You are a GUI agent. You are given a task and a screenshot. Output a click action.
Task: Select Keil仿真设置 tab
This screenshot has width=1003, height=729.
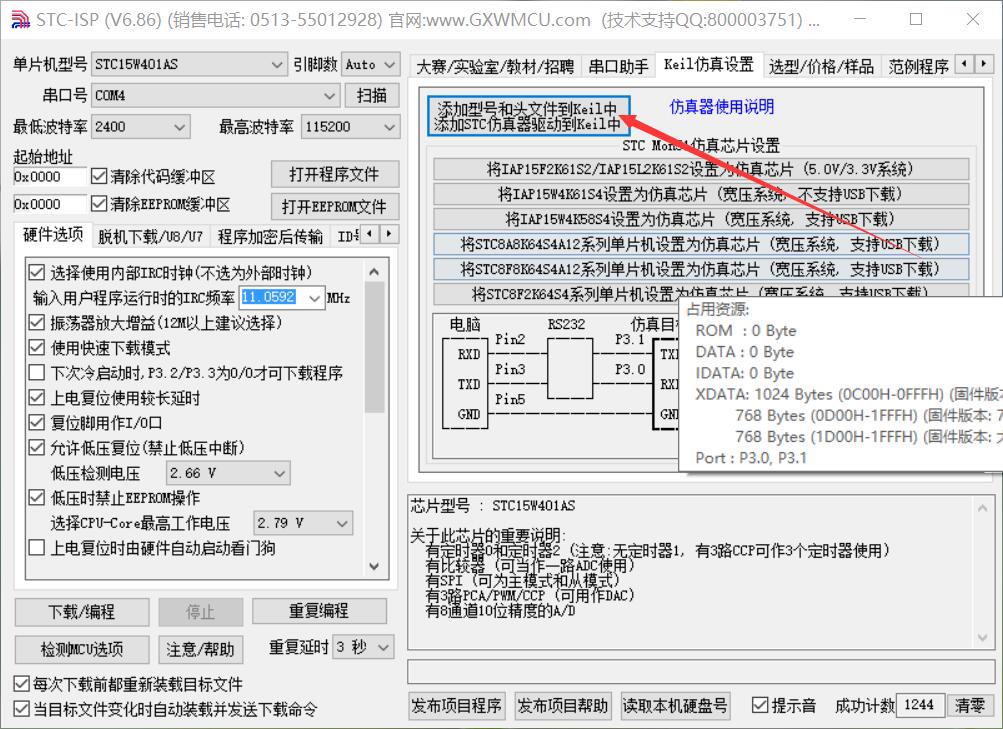[709, 64]
